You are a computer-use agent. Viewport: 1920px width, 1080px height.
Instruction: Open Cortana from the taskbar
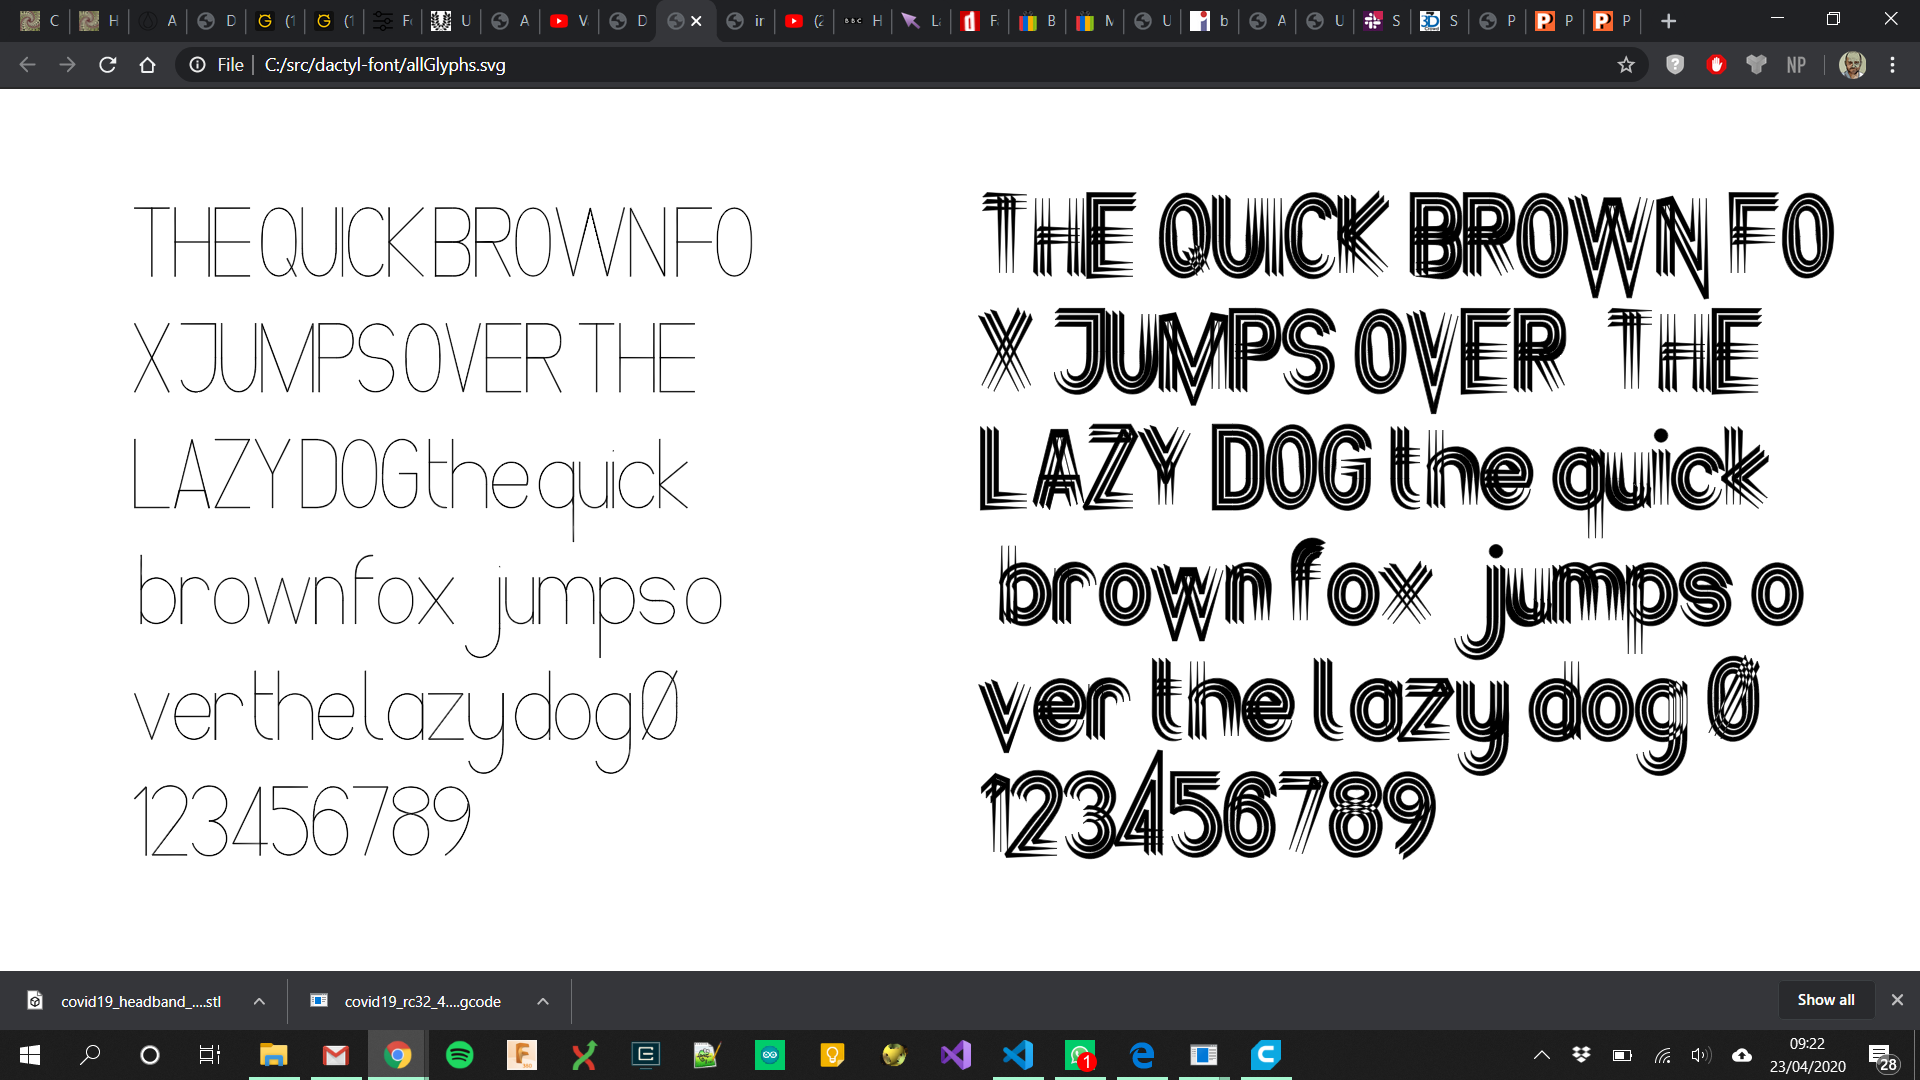150,1055
